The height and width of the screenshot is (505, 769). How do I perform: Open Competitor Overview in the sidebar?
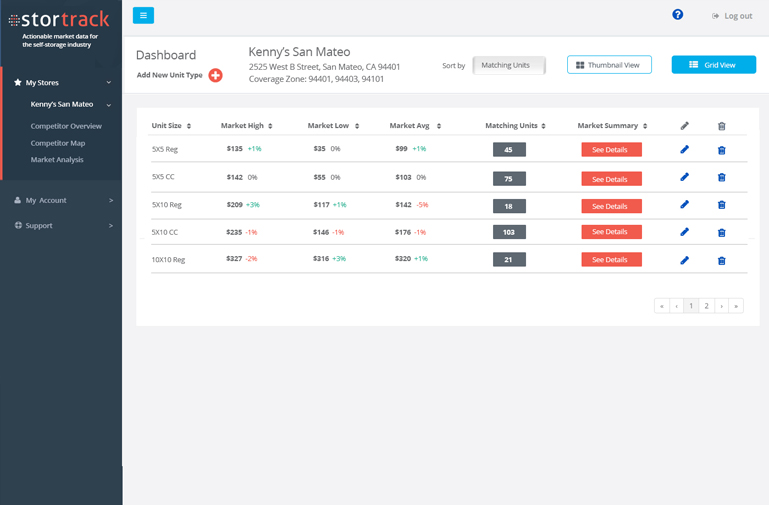[x=66, y=126]
